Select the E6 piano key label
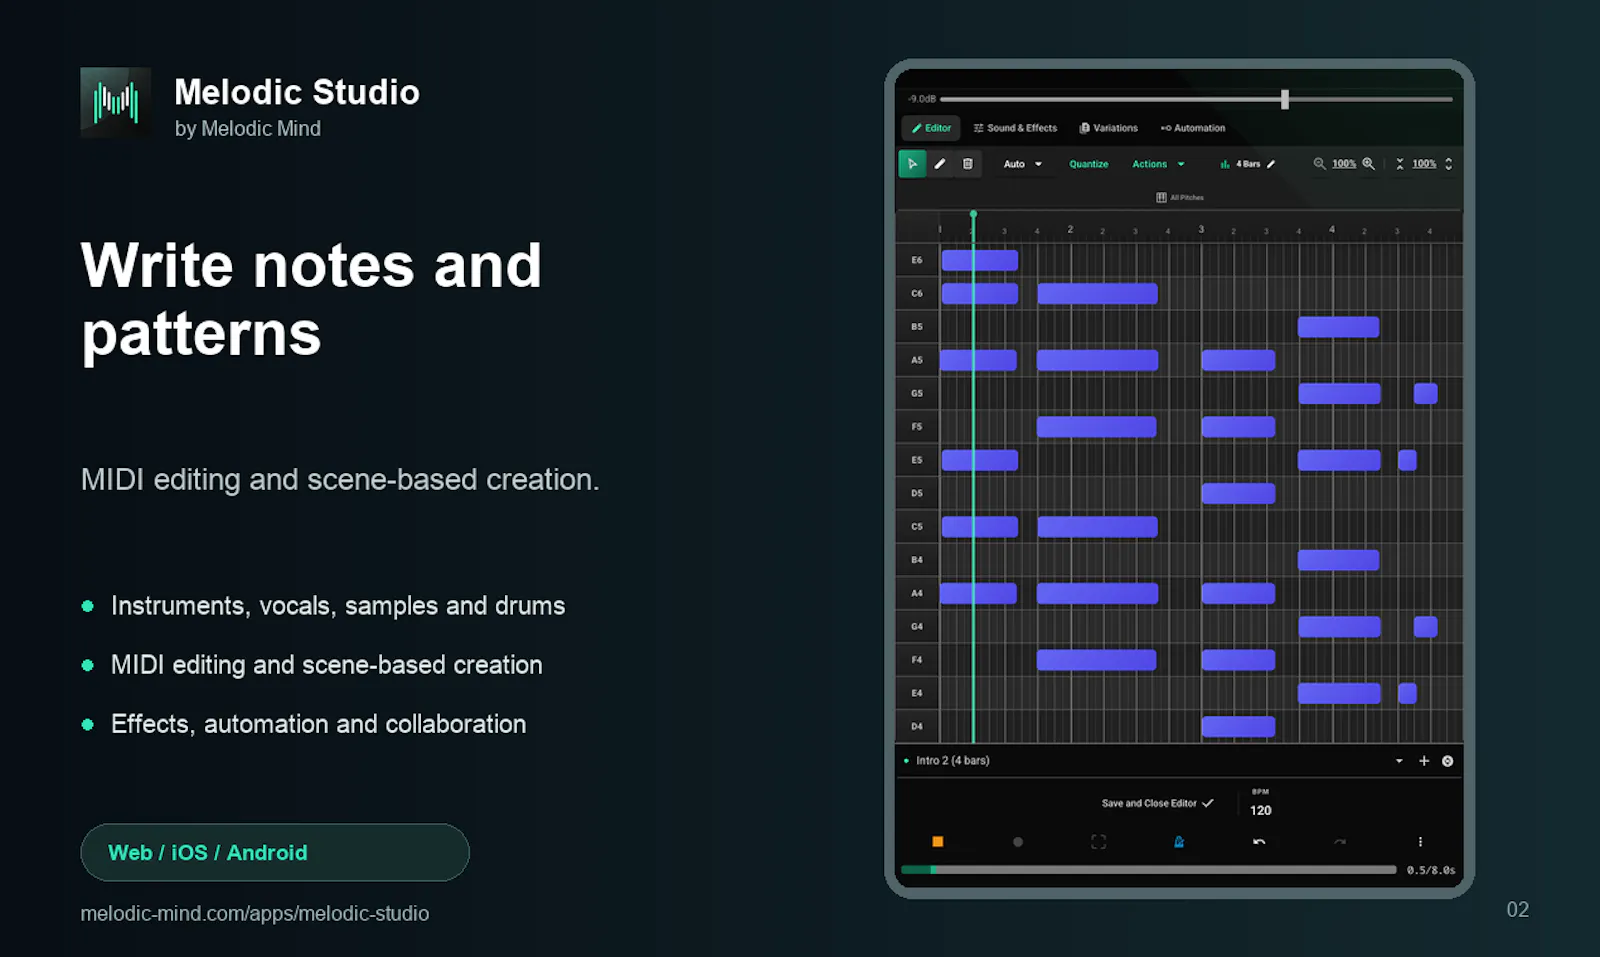The height and width of the screenshot is (957, 1600). (917, 260)
